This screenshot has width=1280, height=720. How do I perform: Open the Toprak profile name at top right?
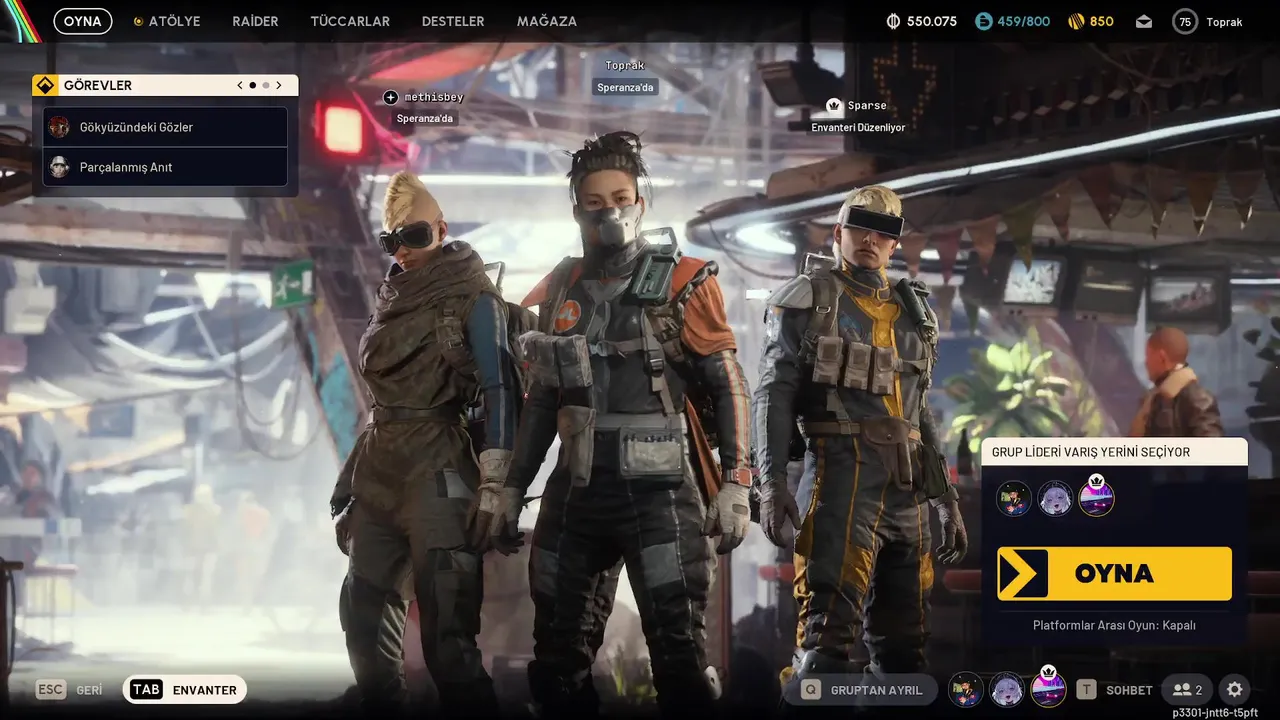click(1225, 21)
